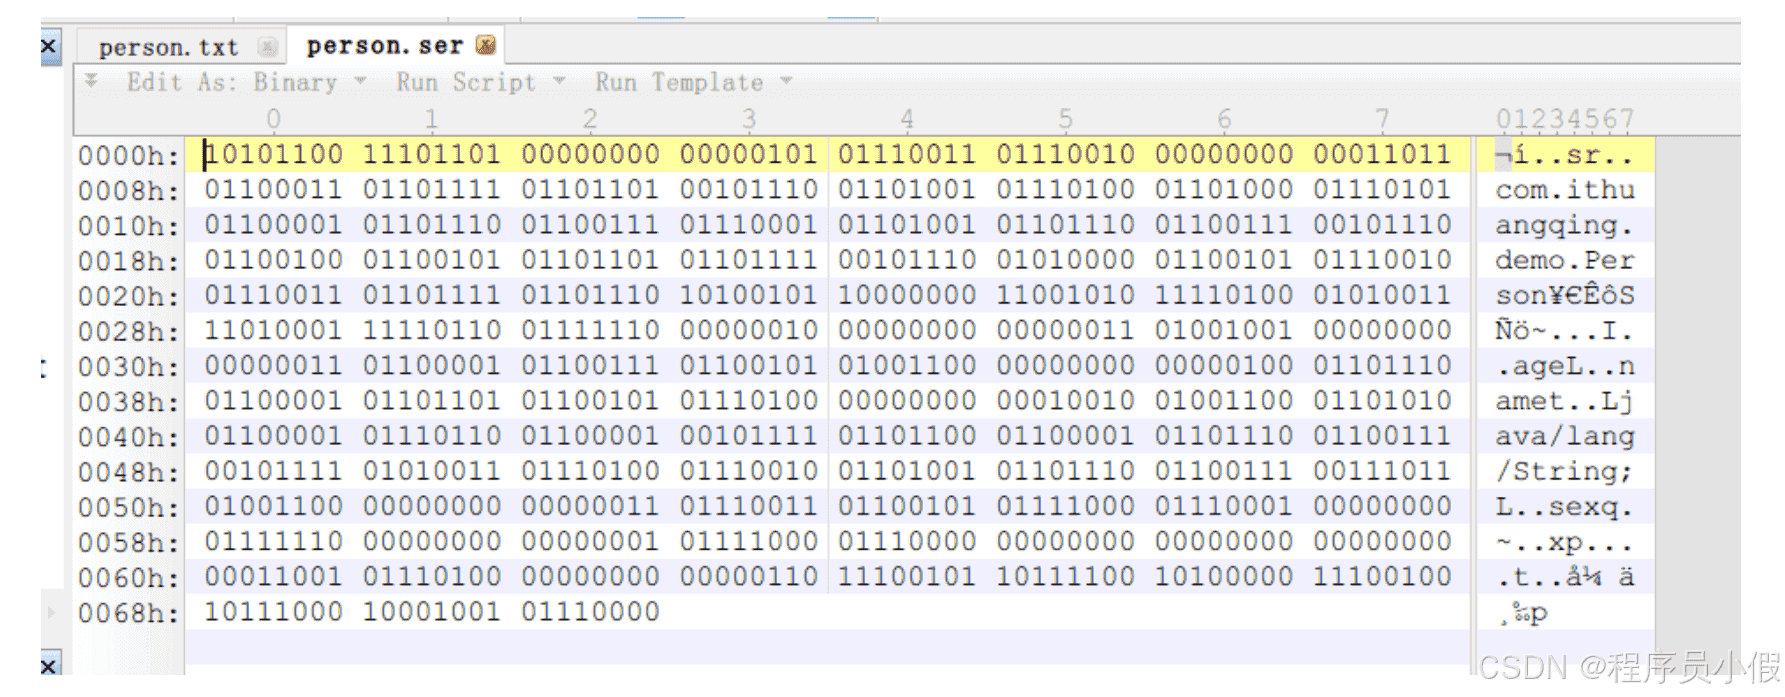Click address label 0018h:
This screenshot has height=697, width=1785.
click(129, 261)
